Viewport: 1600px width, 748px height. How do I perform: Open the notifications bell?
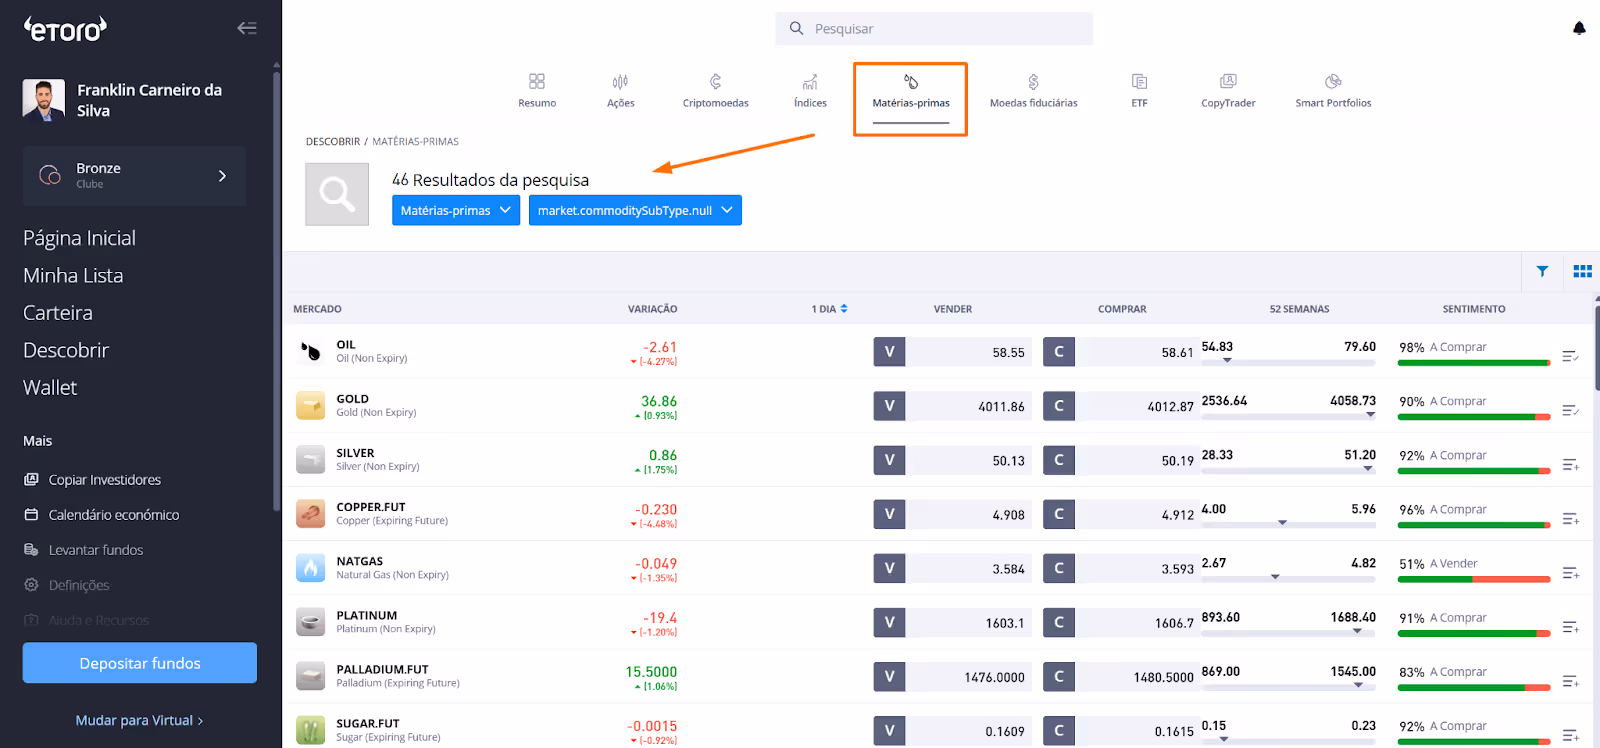click(1579, 28)
